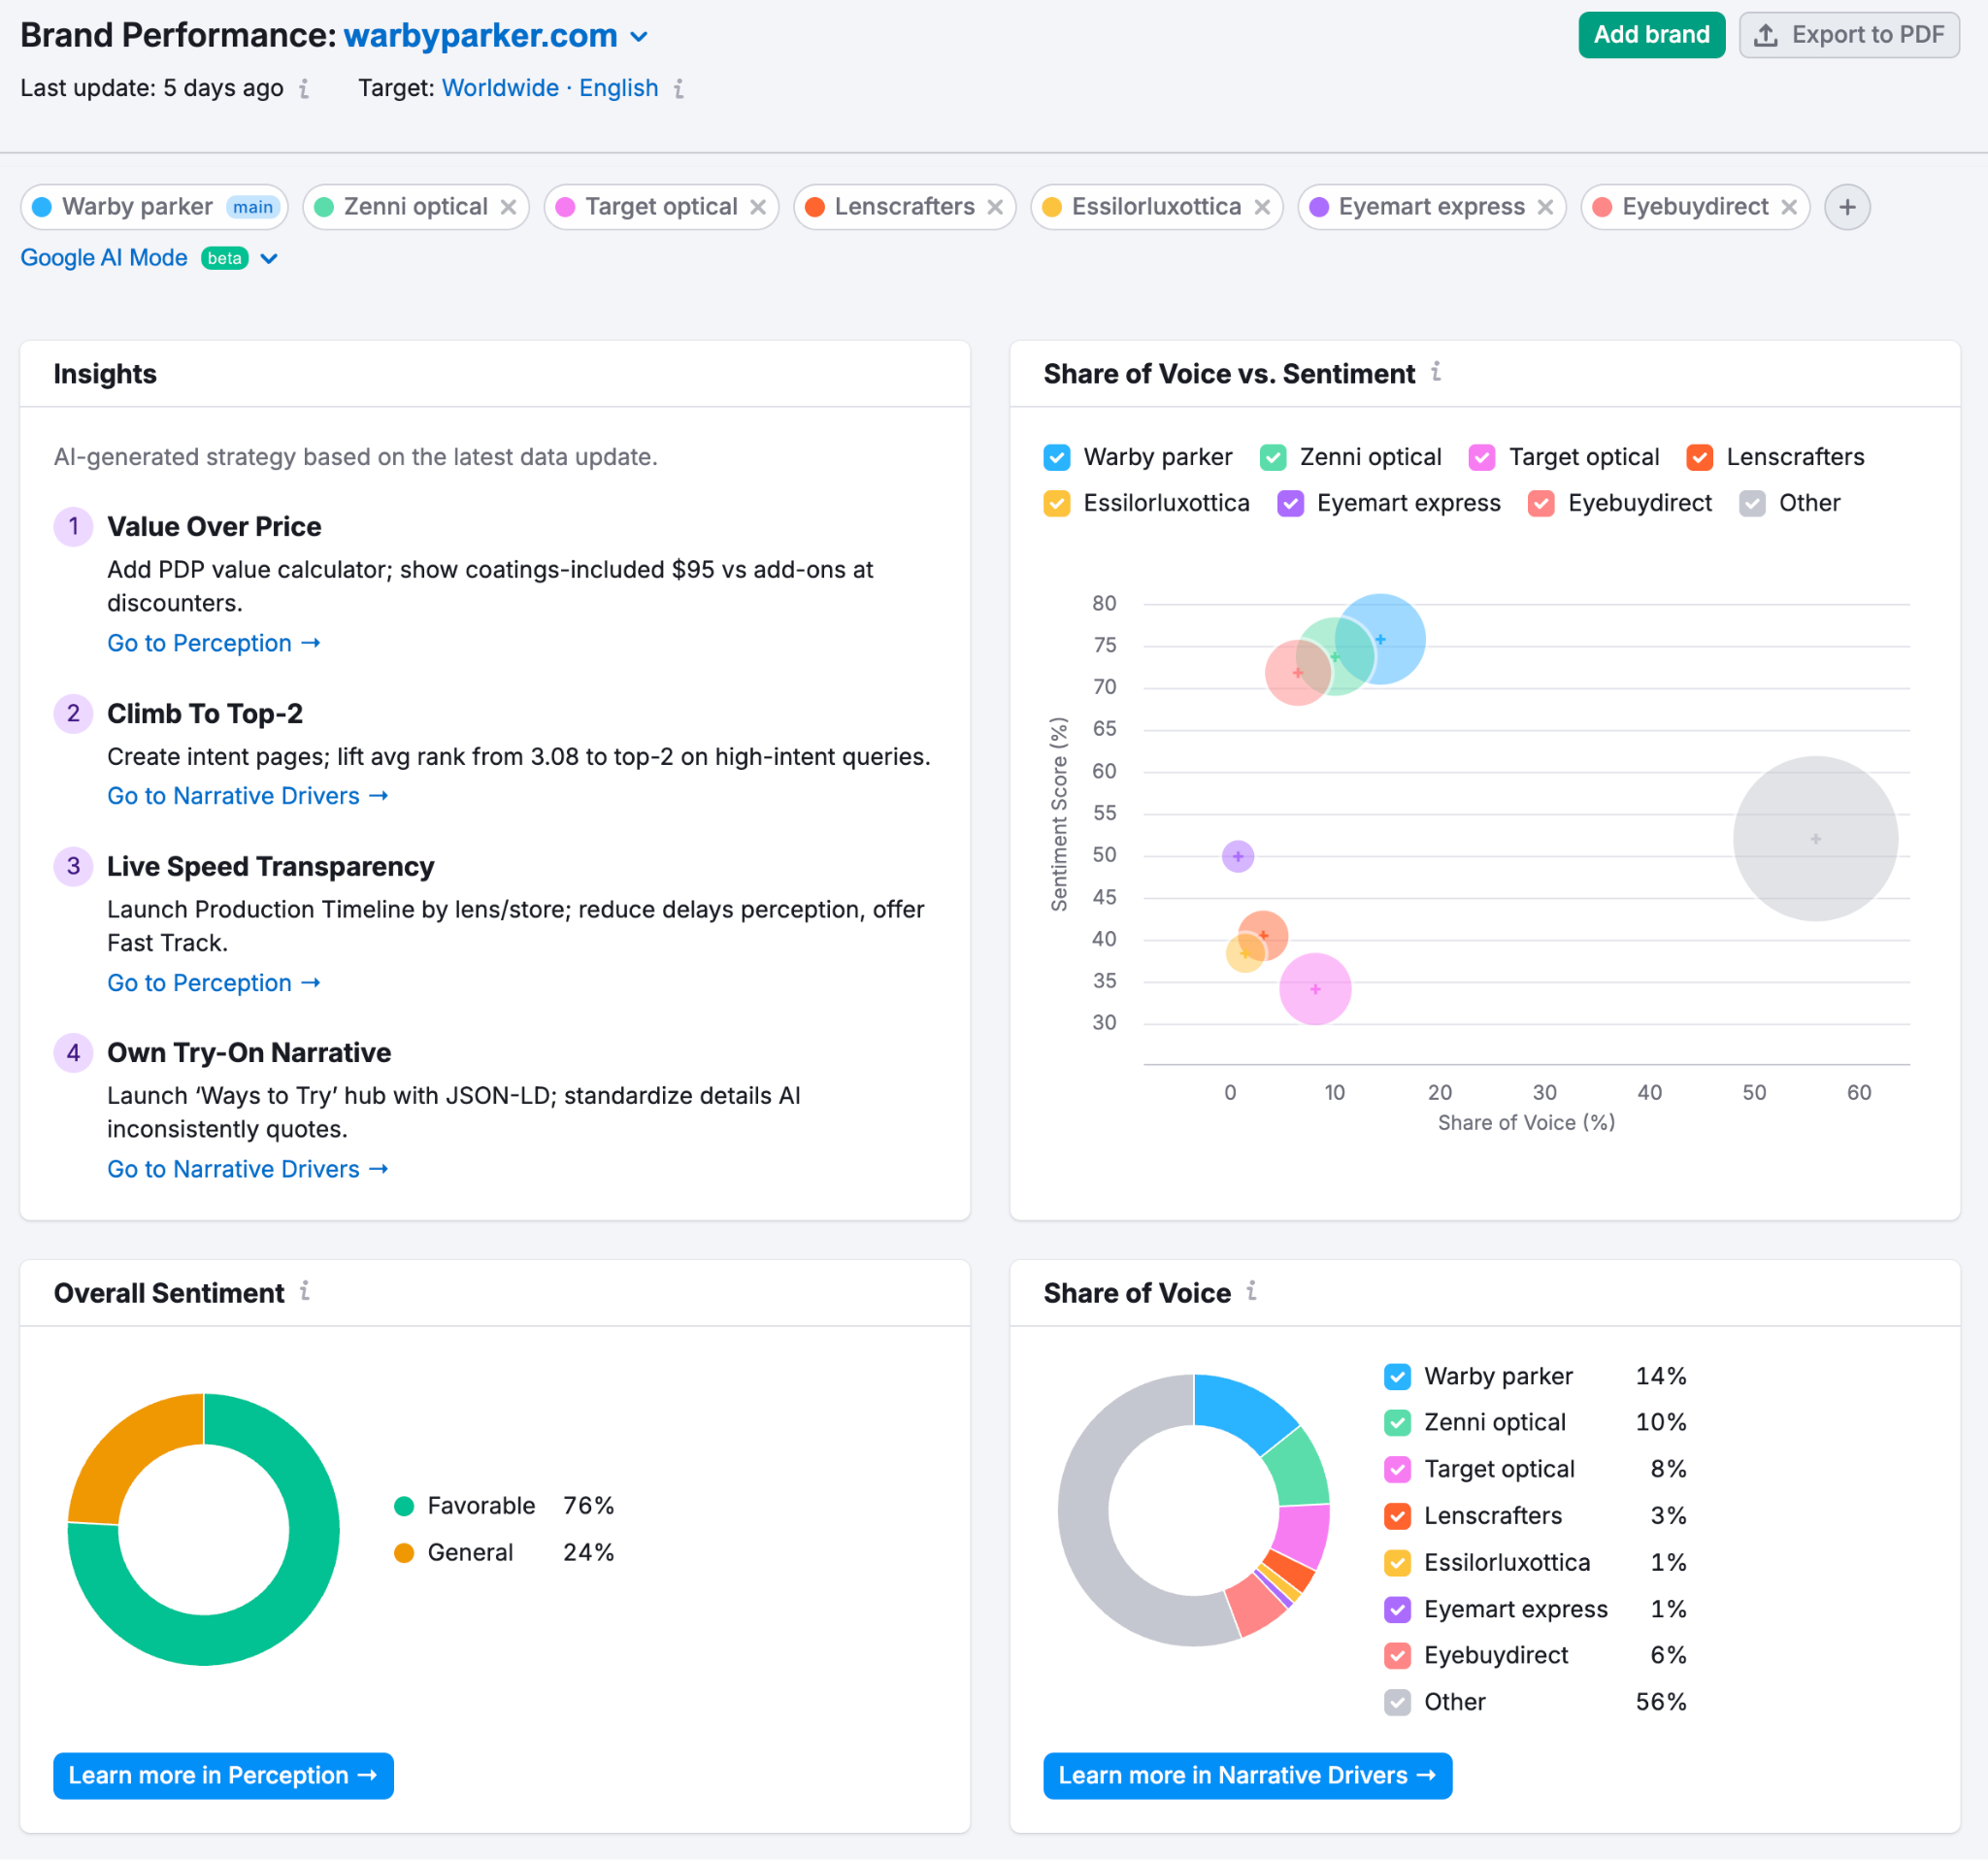This screenshot has width=1988, height=1860.
Task: Click the gray Other bubble in chart
Action: click(x=1815, y=838)
